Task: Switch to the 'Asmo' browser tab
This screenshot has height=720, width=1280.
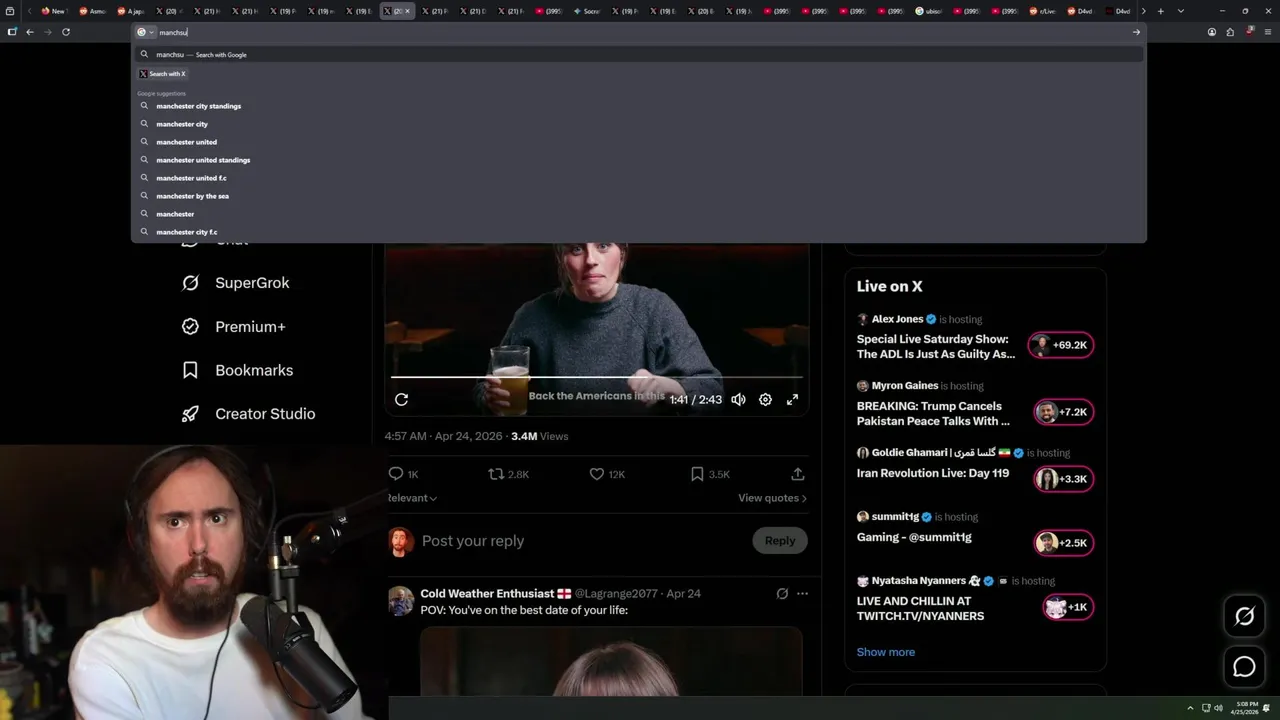Action: (92, 11)
